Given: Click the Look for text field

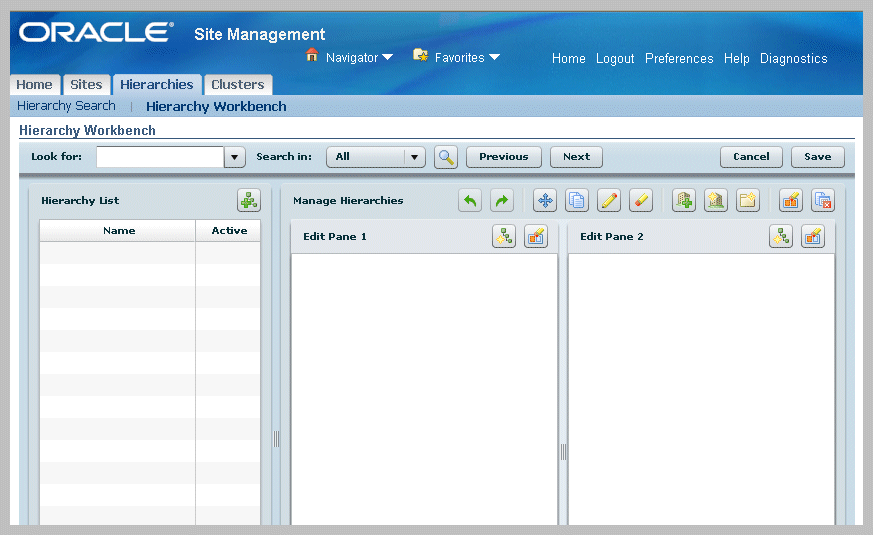Looking at the screenshot, I should pyautogui.click(x=160, y=157).
